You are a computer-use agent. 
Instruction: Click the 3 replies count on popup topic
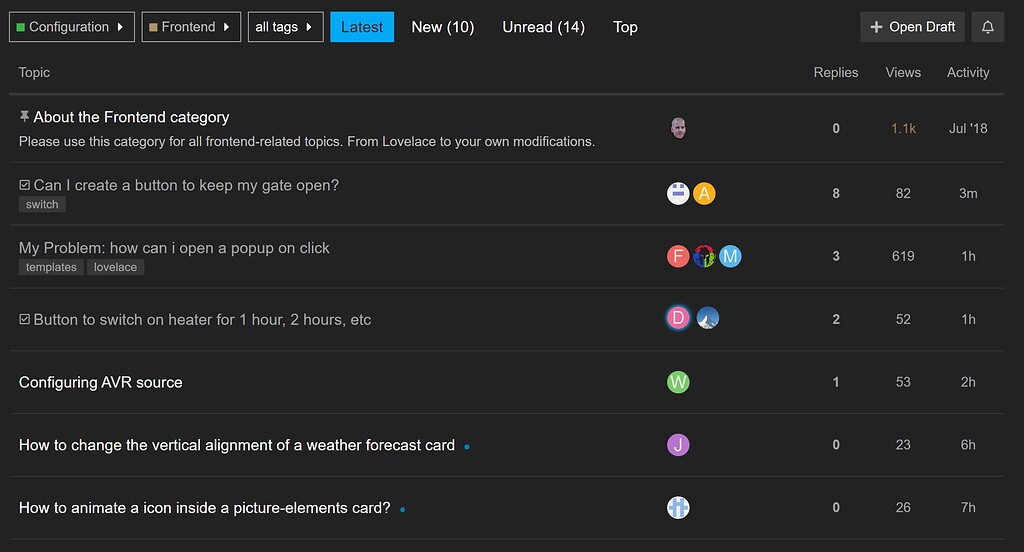pyautogui.click(x=836, y=256)
